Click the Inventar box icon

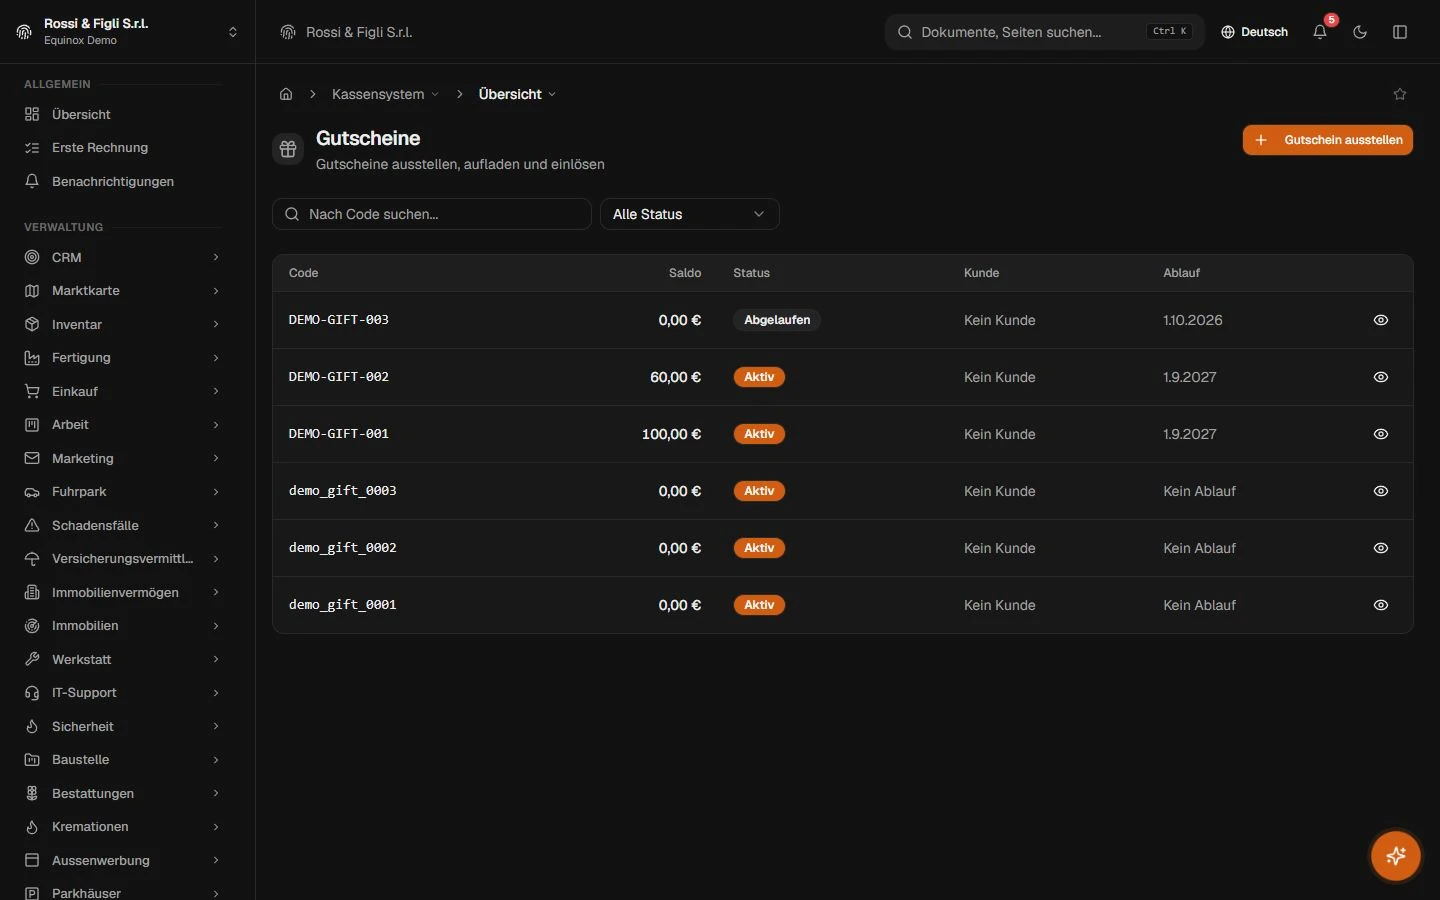(32, 324)
